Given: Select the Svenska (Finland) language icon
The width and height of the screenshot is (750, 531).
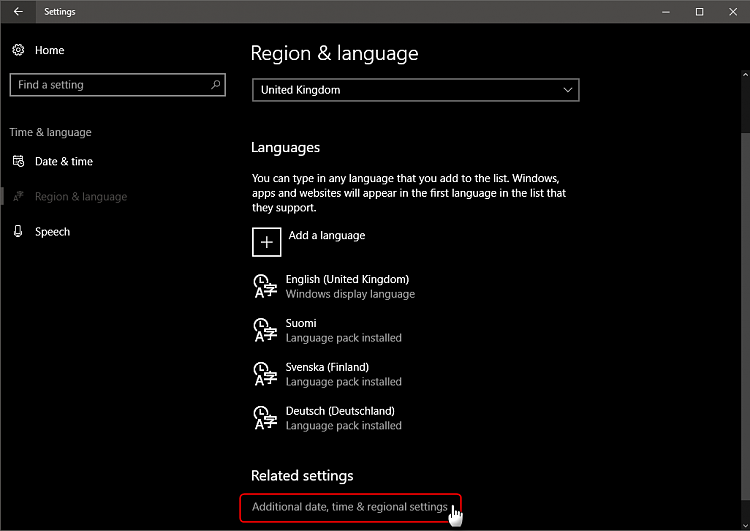Looking at the screenshot, I should coord(265,374).
